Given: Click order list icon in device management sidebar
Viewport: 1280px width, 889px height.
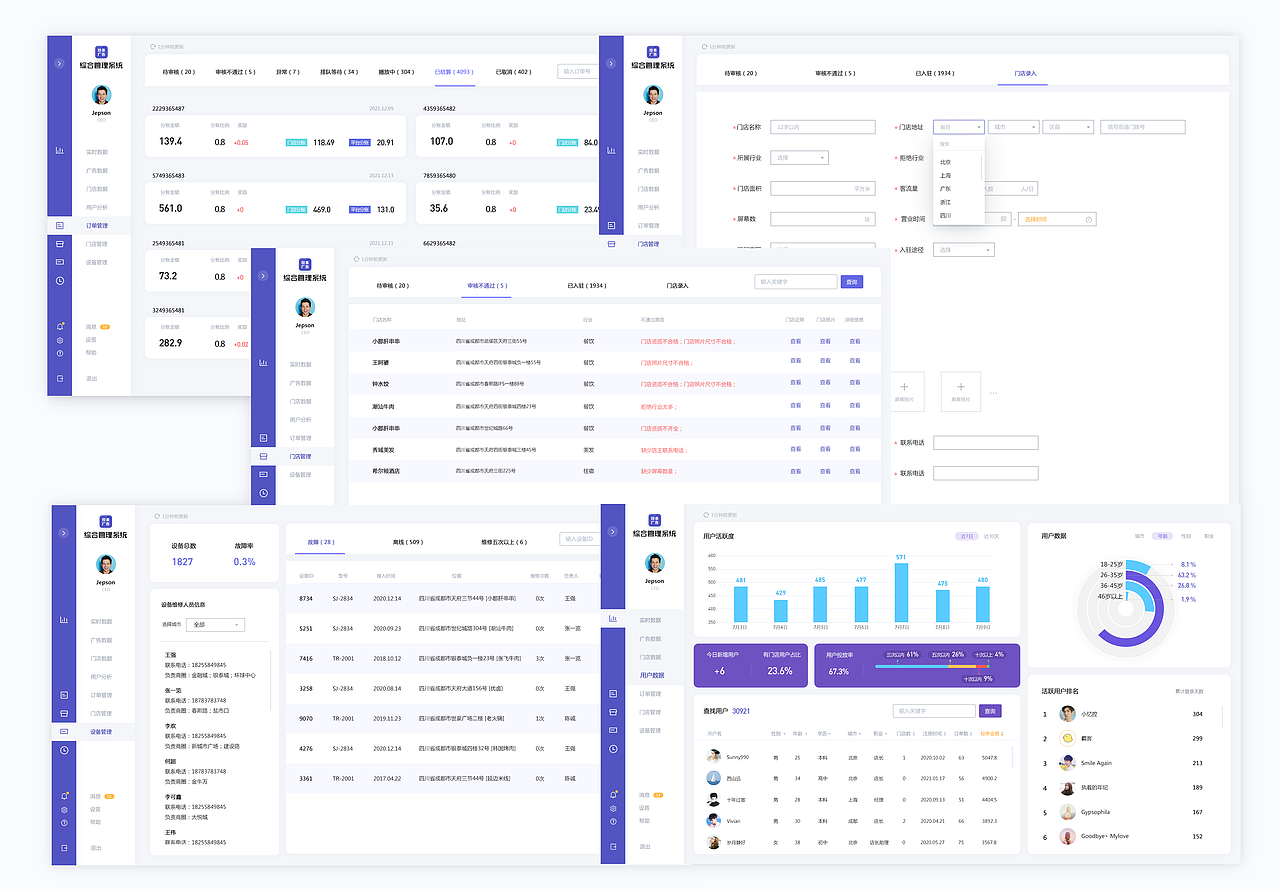Looking at the screenshot, I should click(x=64, y=695).
